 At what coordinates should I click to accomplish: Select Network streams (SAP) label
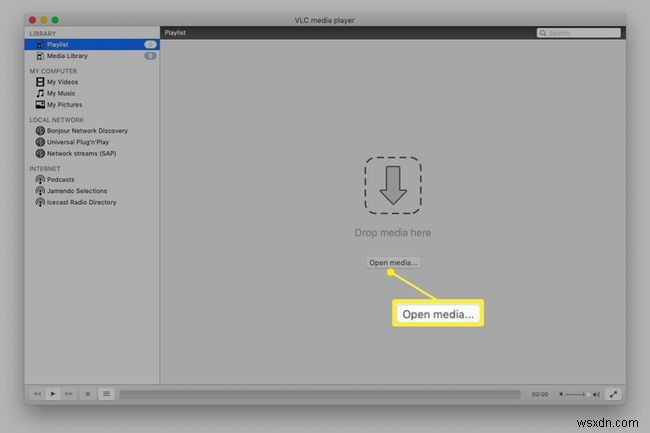pos(81,153)
